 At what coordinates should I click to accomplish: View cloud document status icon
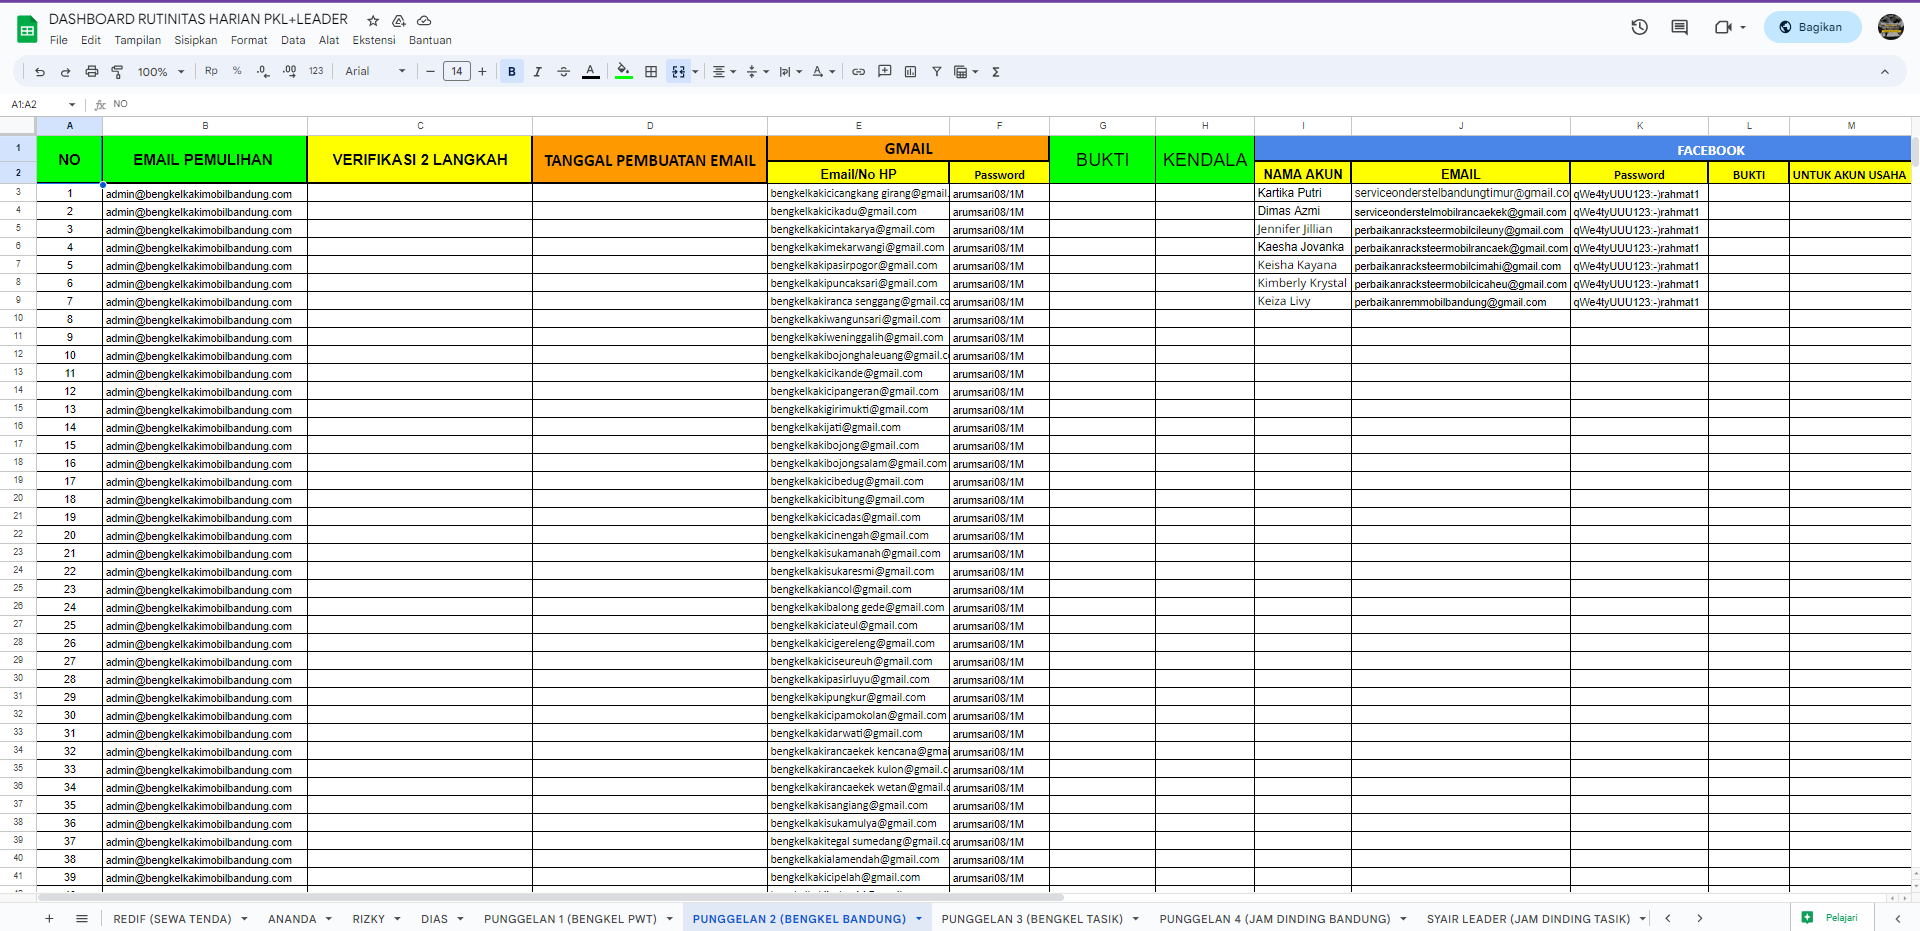point(424,20)
